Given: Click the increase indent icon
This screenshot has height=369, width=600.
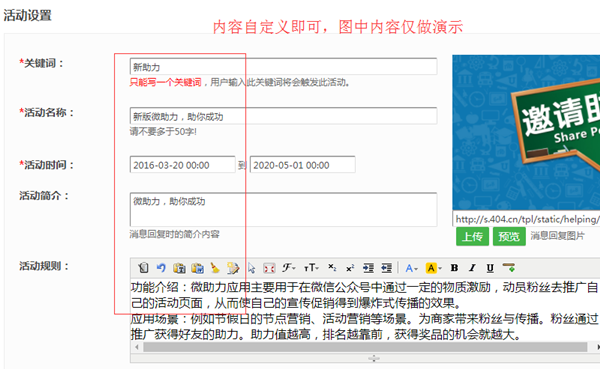Looking at the screenshot, I should coord(368,268).
